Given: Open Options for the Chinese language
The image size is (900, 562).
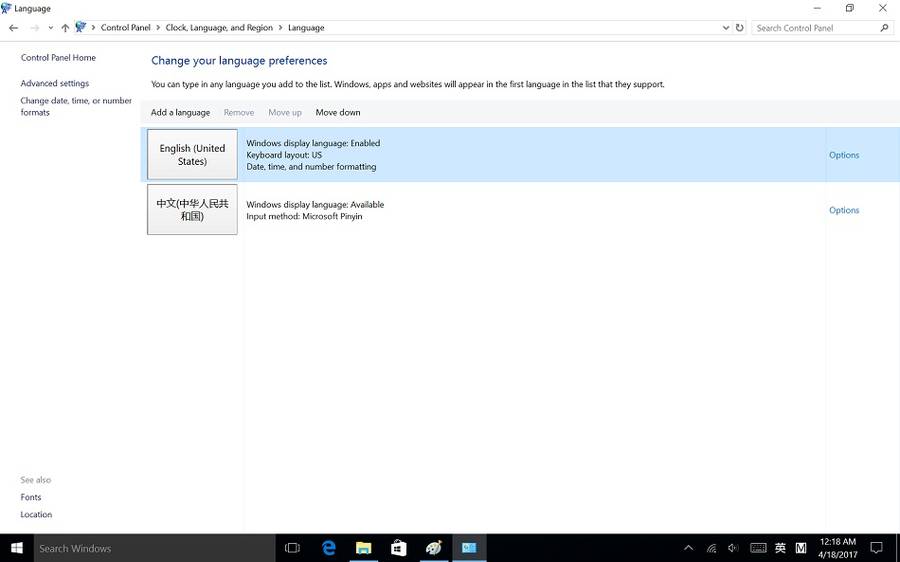Looking at the screenshot, I should click(x=844, y=210).
